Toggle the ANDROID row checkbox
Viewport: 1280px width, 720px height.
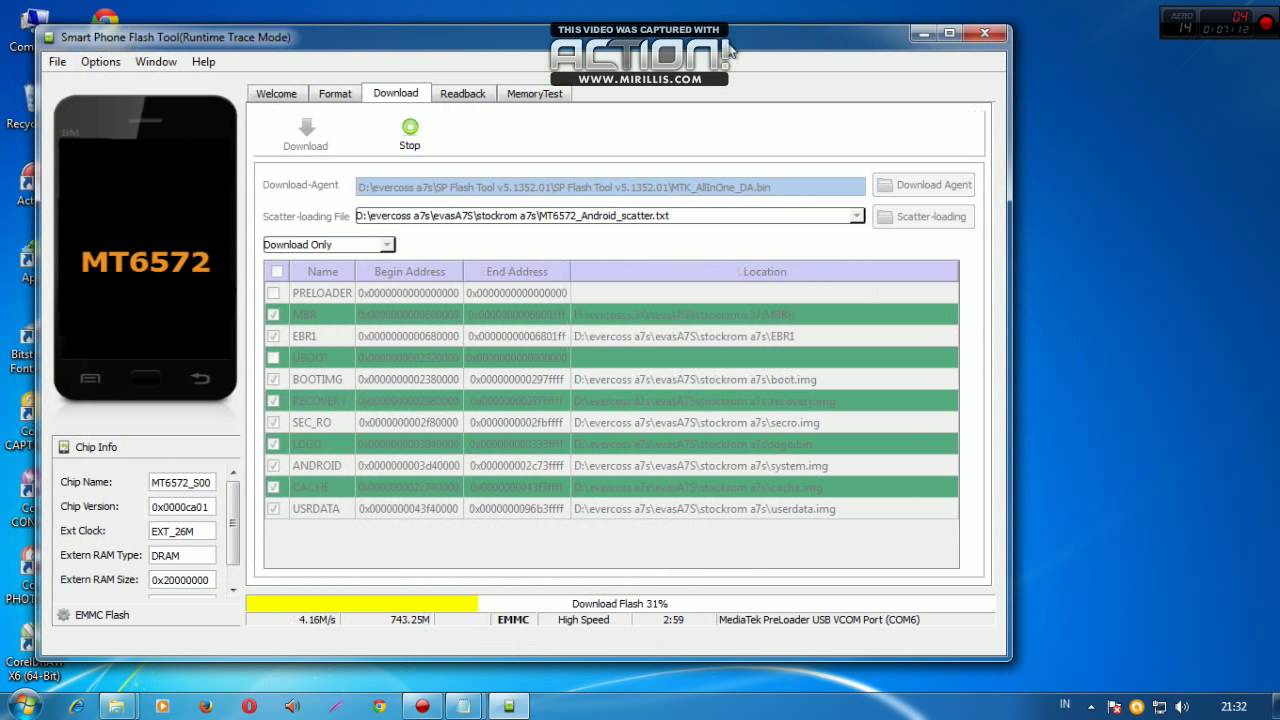click(x=274, y=465)
